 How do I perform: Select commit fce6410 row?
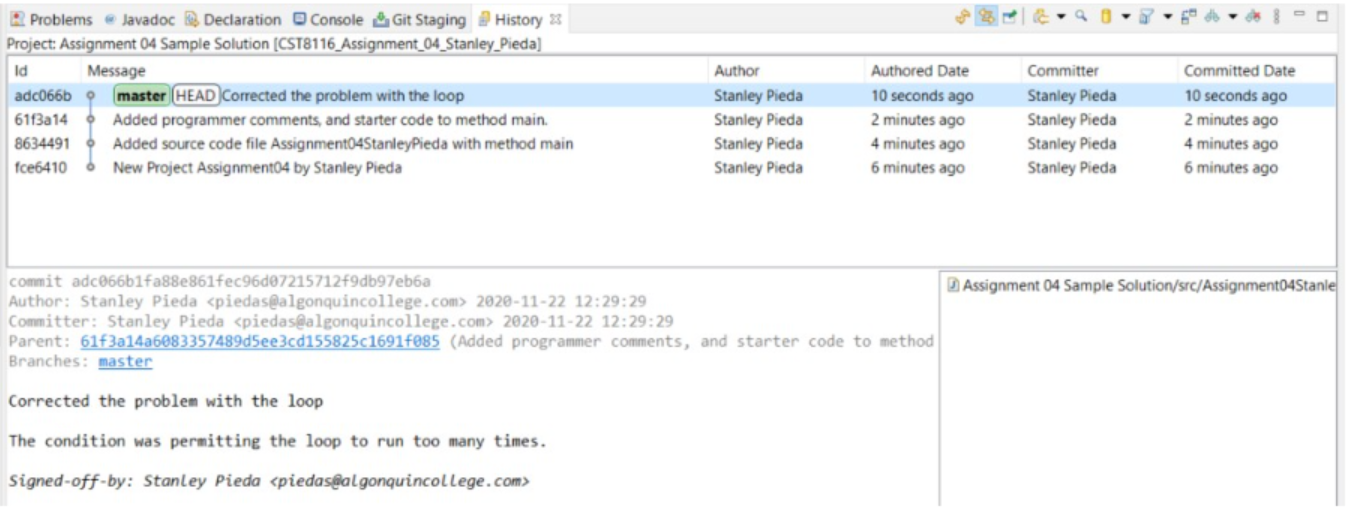[671, 168]
